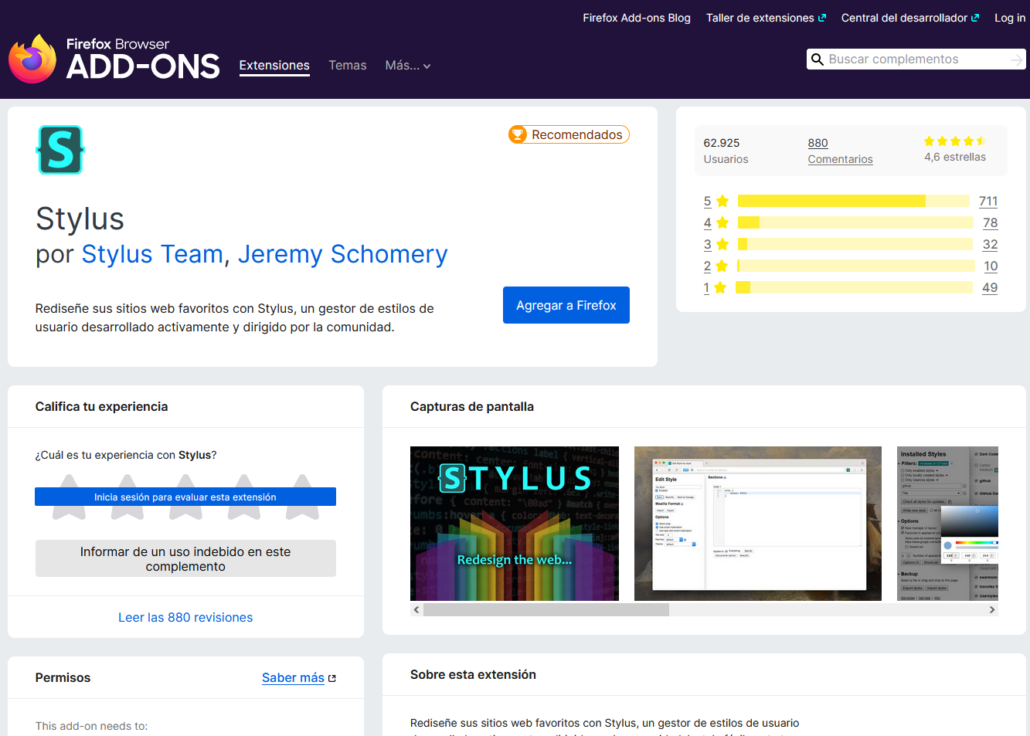The height and width of the screenshot is (736, 1030).
Task: Advance the screenshot carousel with the right arrow
Action: [x=992, y=608]
